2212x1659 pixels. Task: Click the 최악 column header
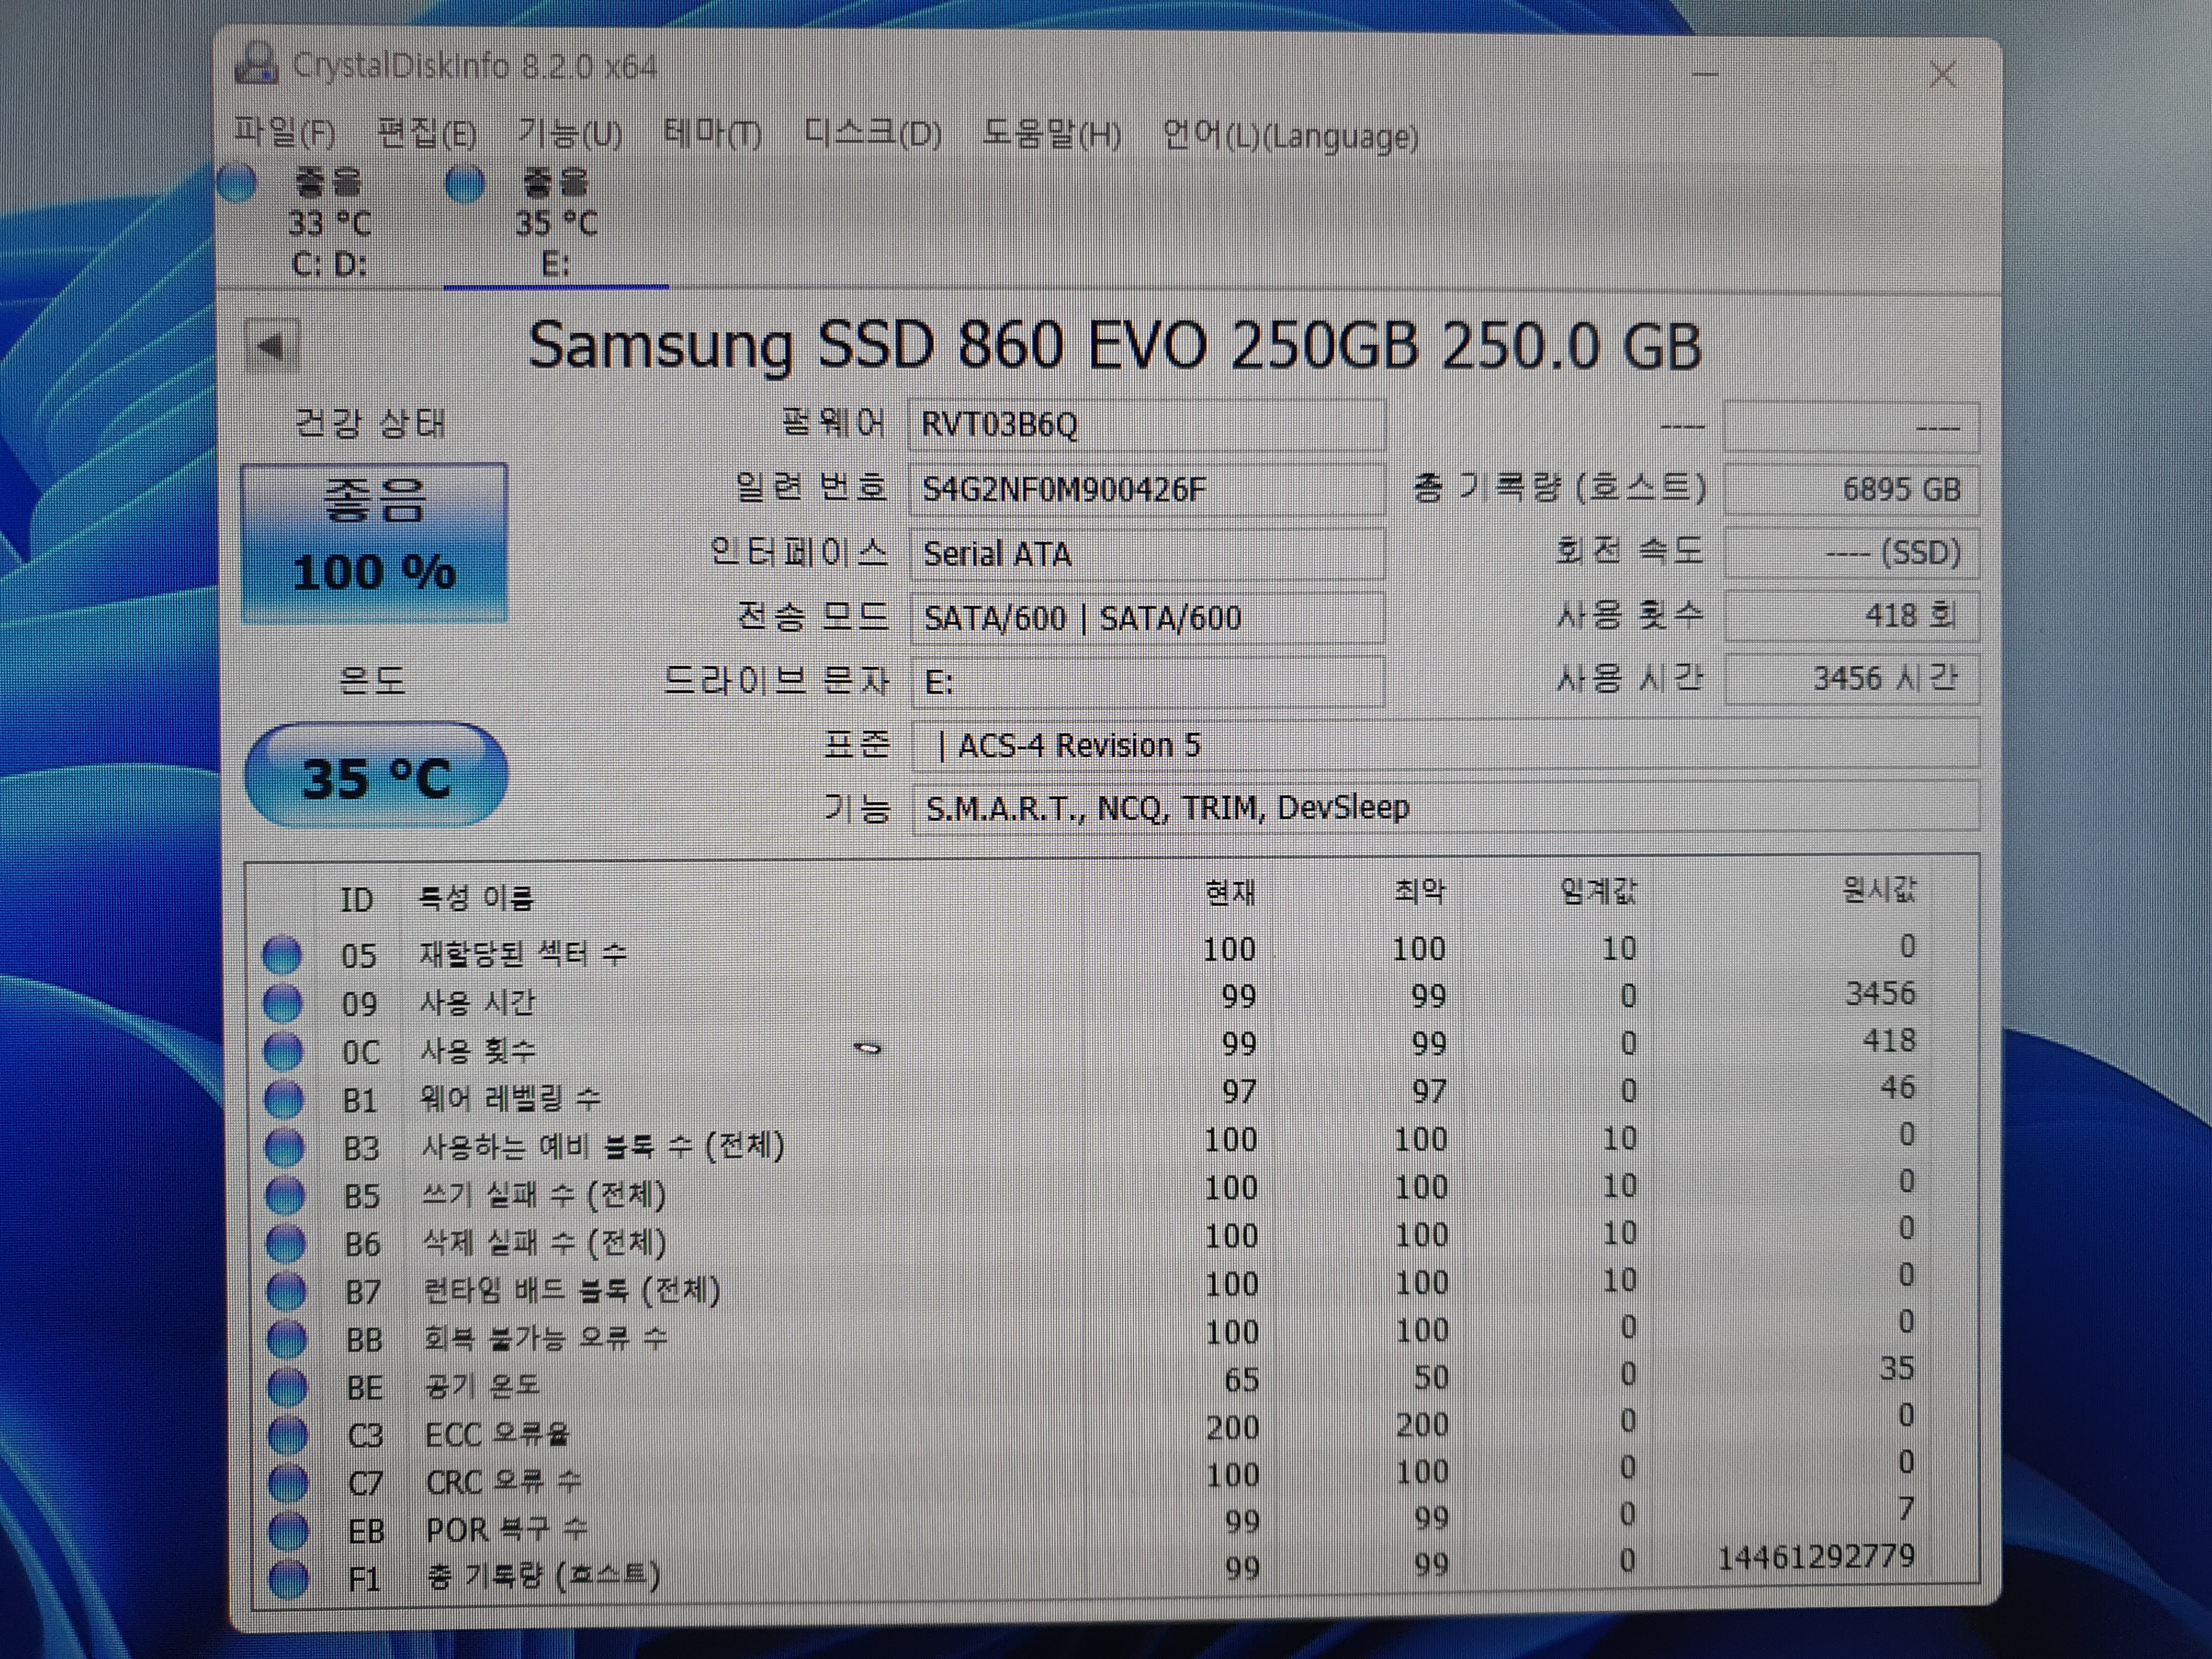1420,890
